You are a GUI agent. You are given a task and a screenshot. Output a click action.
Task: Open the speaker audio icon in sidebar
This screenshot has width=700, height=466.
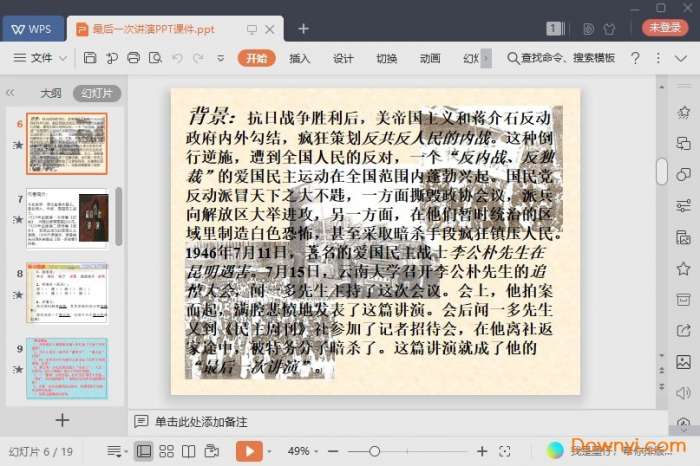(x=683, y=393)
